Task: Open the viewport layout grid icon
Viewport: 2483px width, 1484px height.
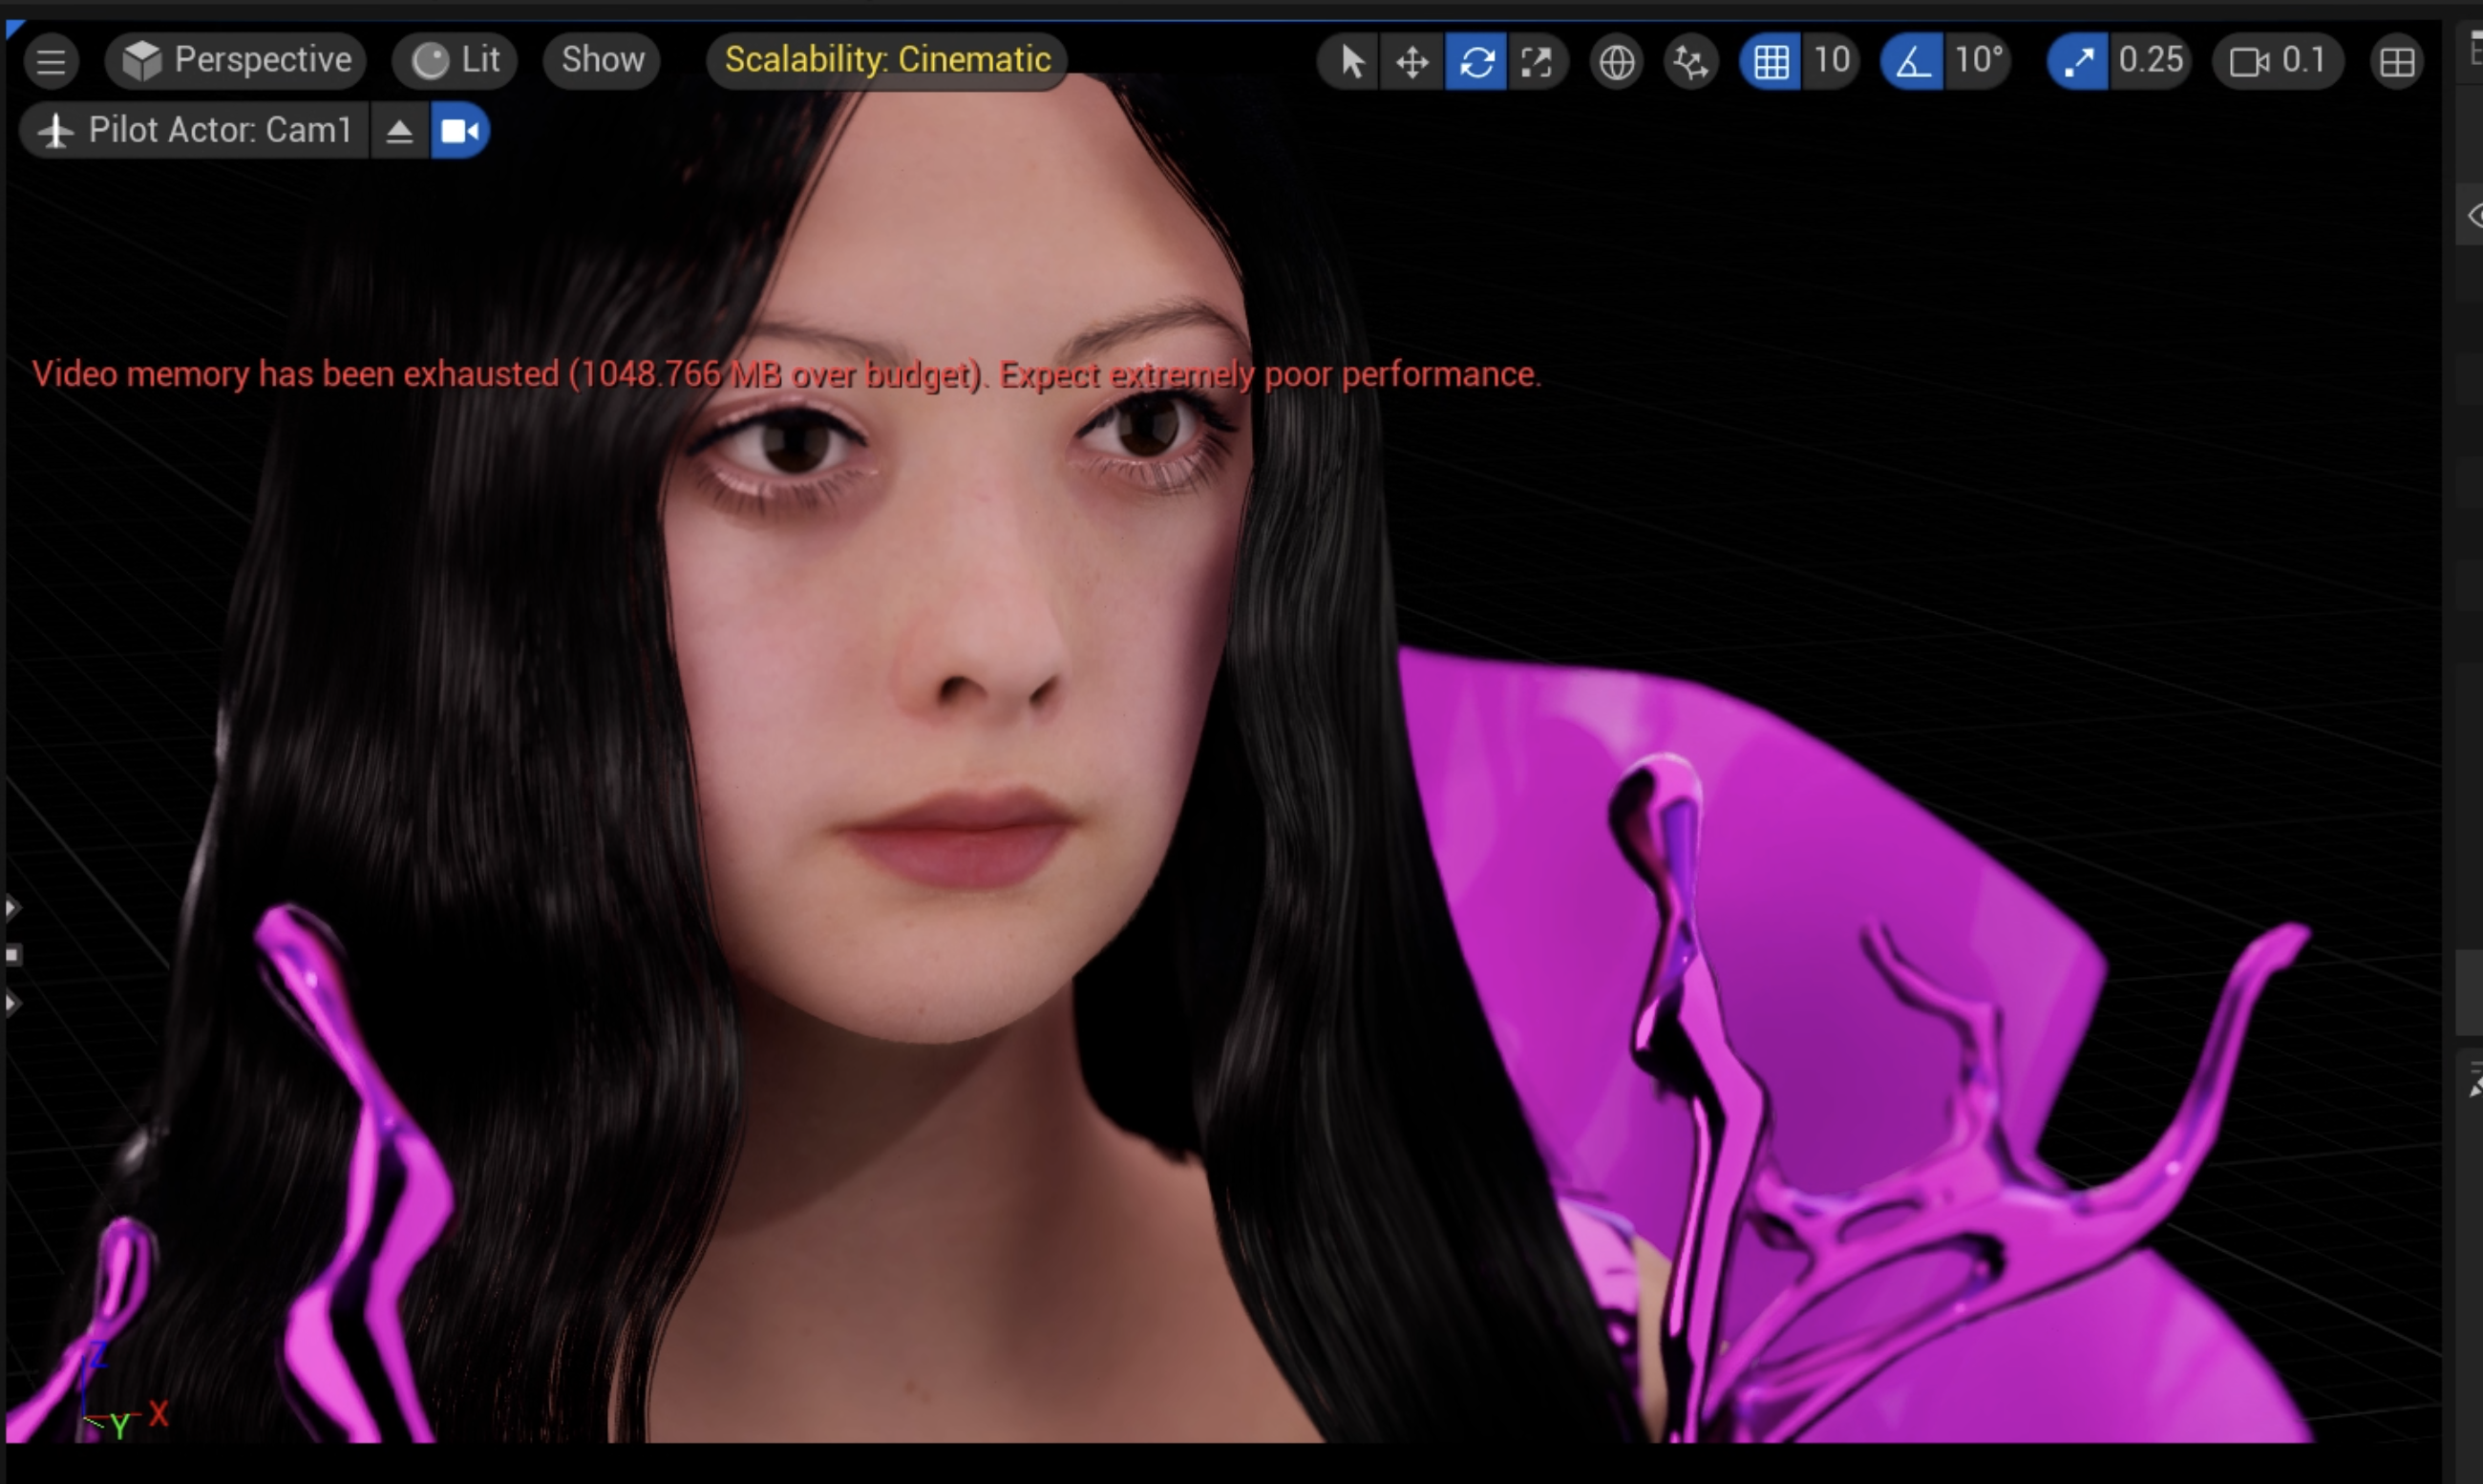Action: click(x=2397, y=62)
